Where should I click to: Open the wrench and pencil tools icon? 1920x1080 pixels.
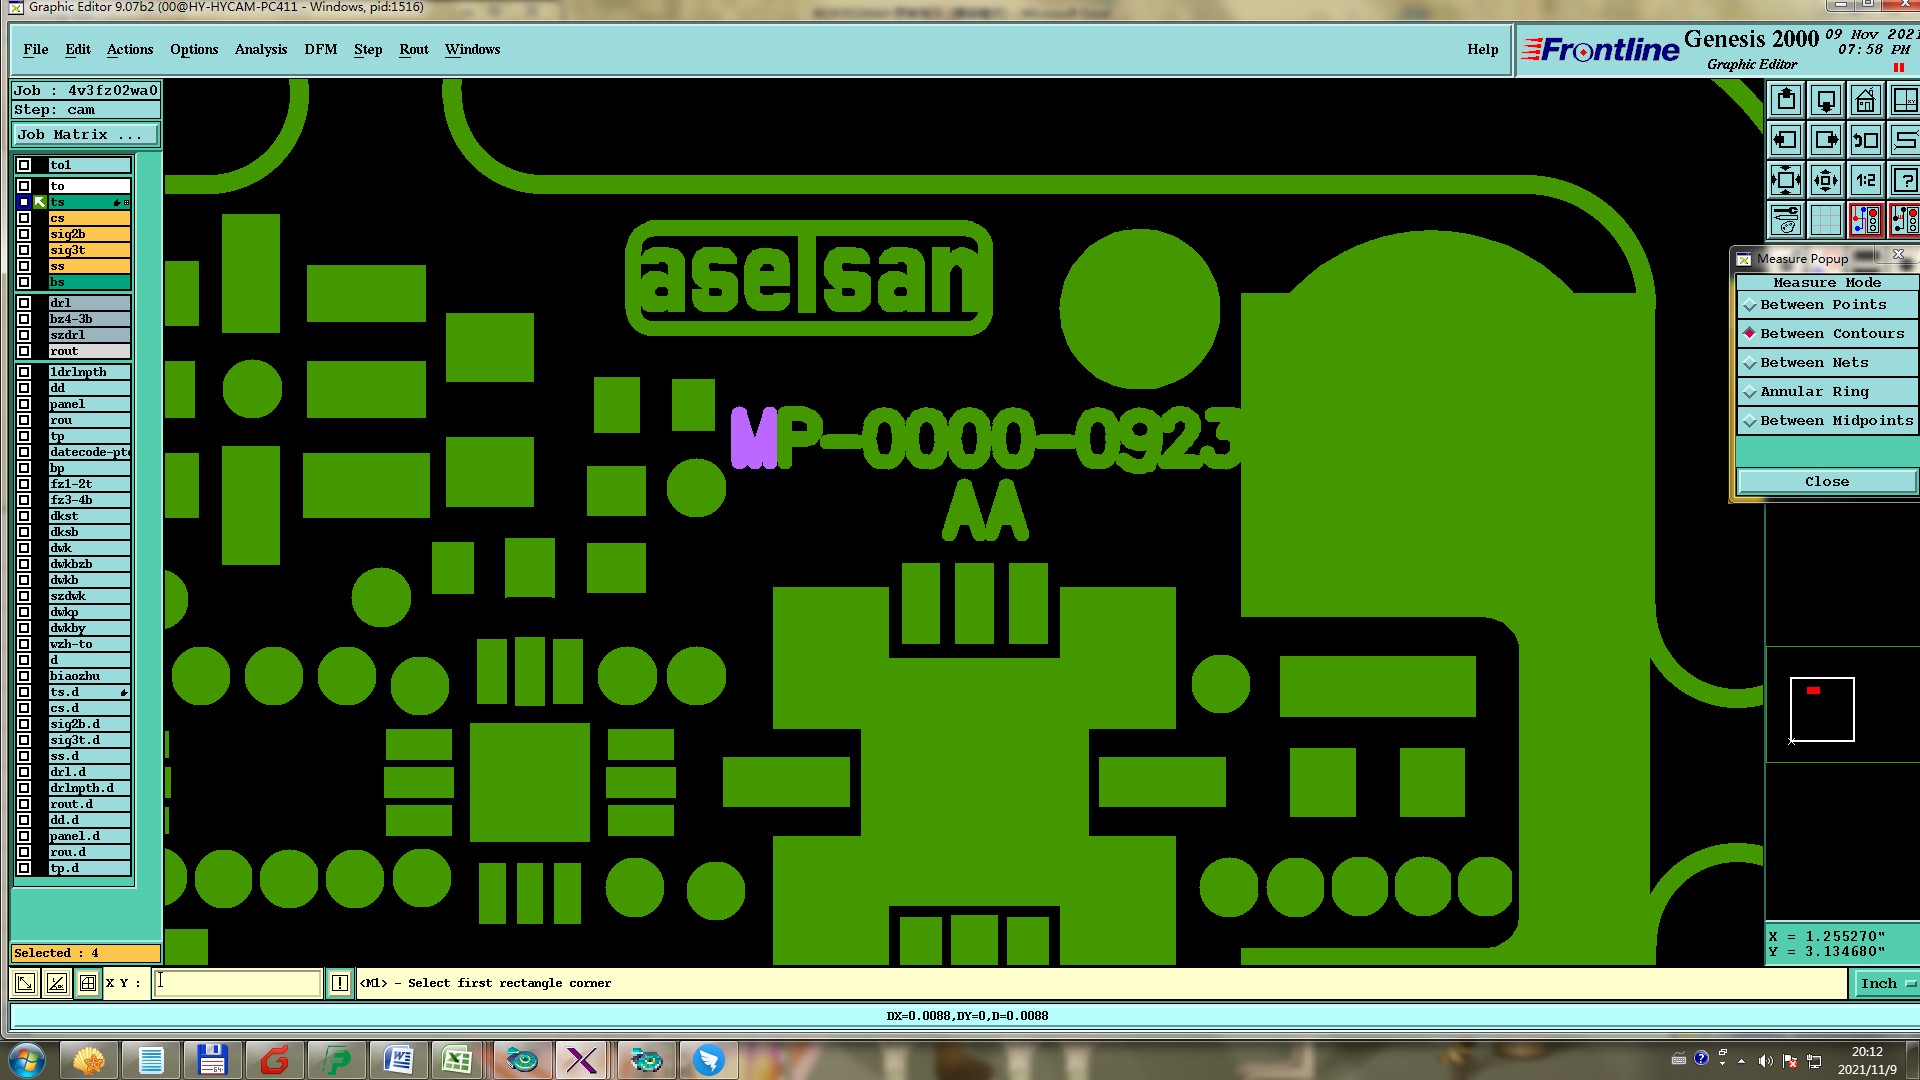pyautogui.click(x=1786, y=220)
